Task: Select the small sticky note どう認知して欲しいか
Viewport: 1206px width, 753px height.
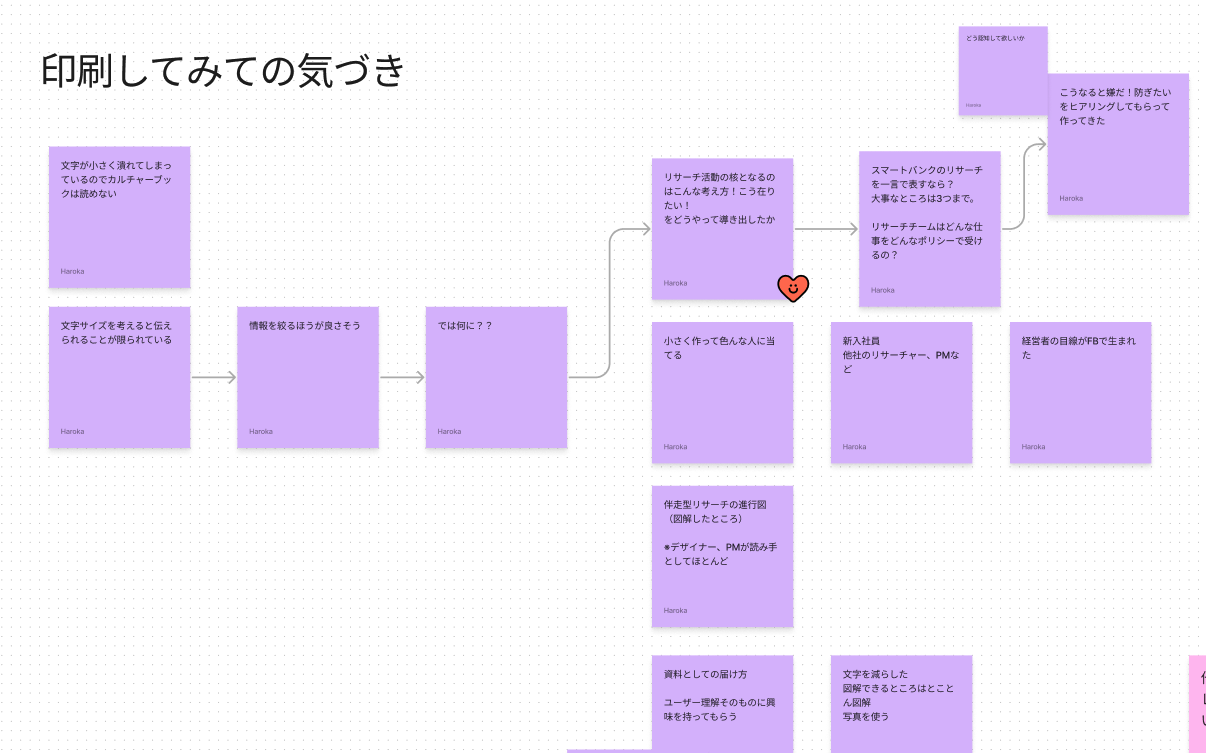Action: point(1003,71)
